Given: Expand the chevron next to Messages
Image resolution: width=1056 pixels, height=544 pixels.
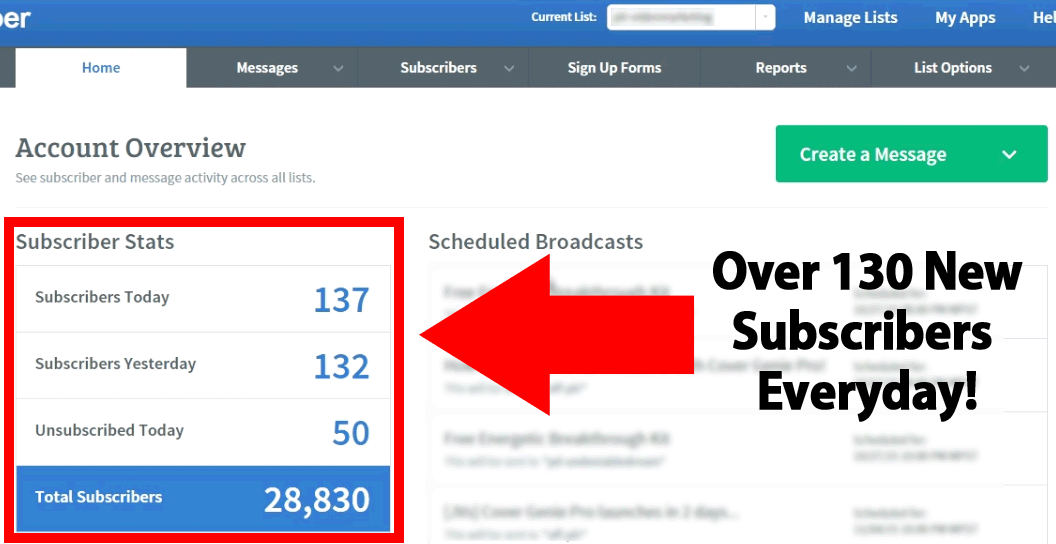Looking at the screenshot, I should (x=338, y=68).
